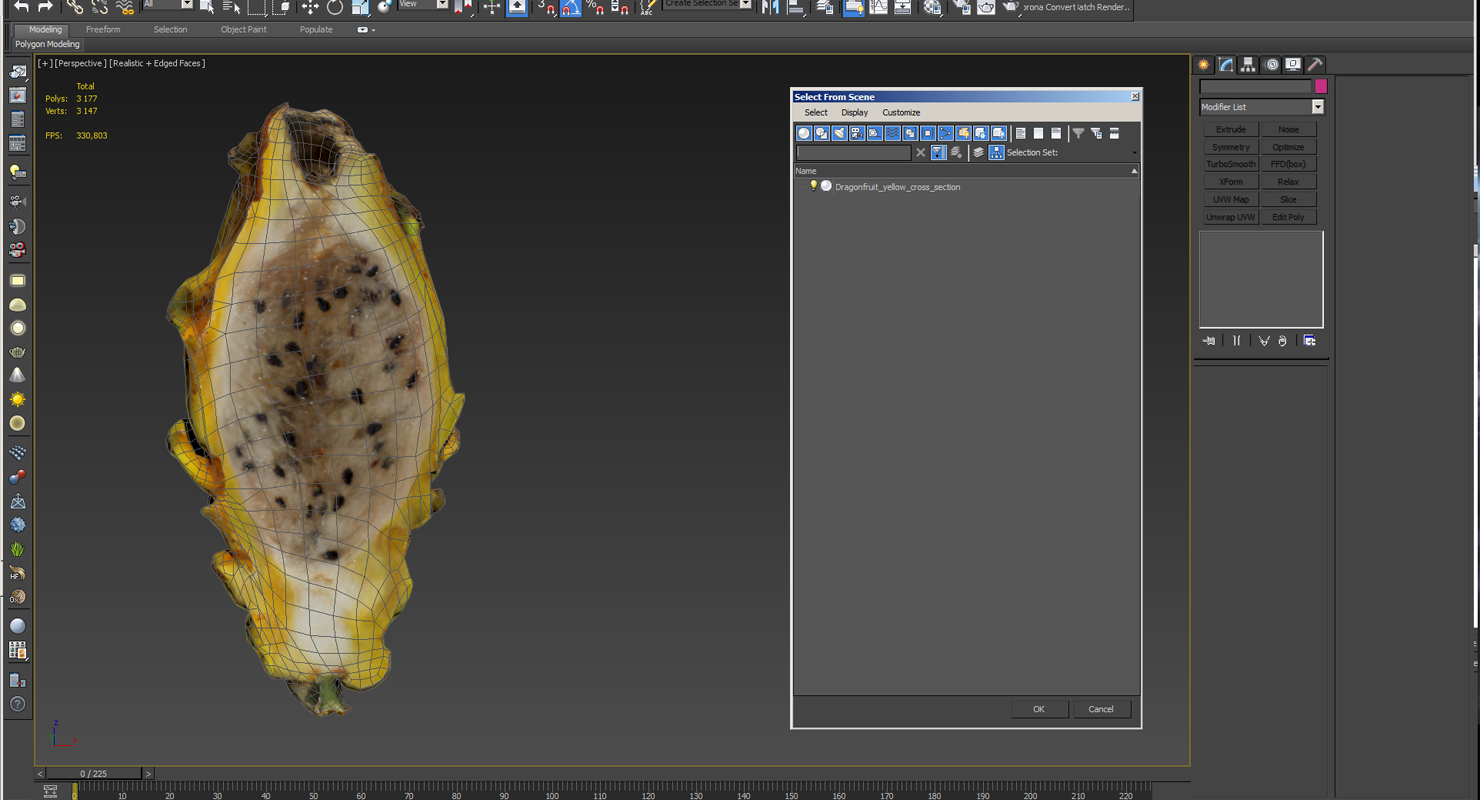The width and height of the screenshot is (1480, 800).
Task: Expand the Polygon Modeling ribbon panel
Action: click(x=47, y=45)
